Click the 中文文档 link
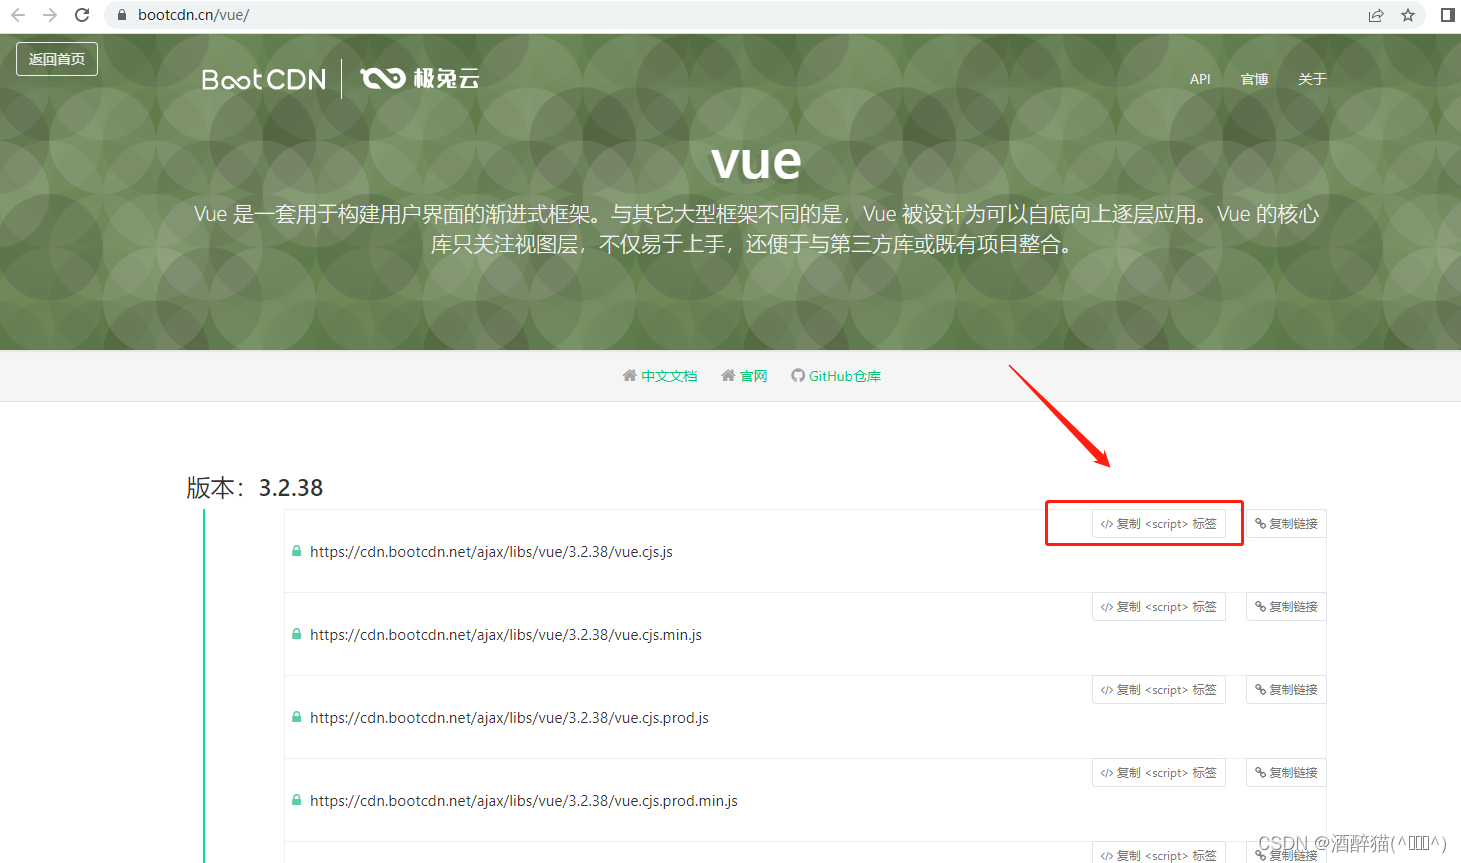Screen dimensions: 1461x863 tap(669, 375)
